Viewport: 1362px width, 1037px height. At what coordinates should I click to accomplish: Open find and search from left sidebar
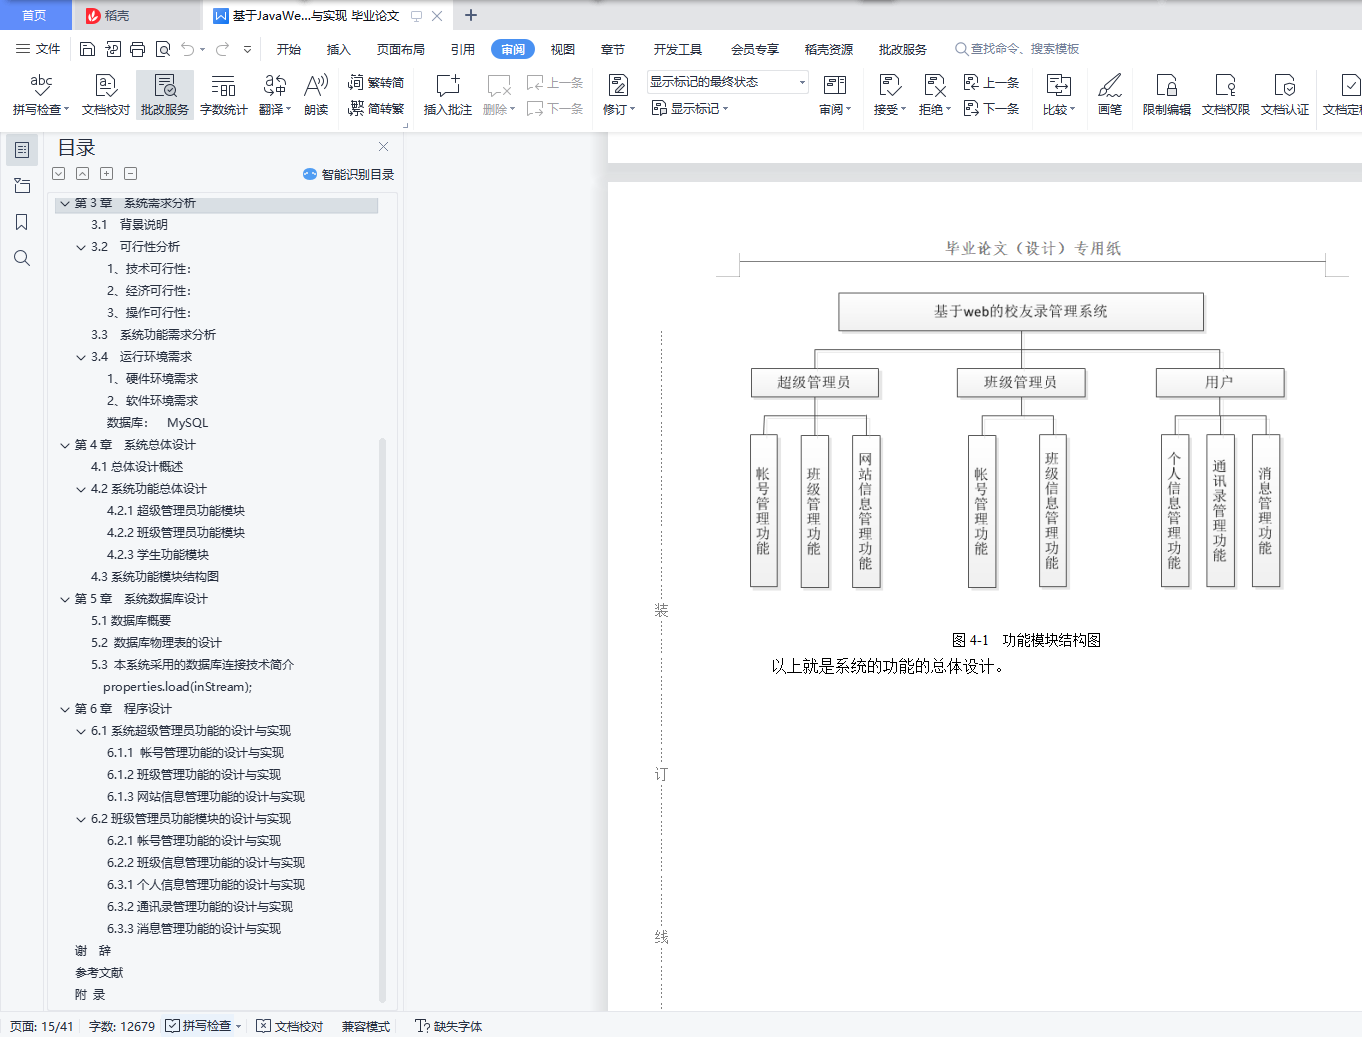(x=22, y=258)
